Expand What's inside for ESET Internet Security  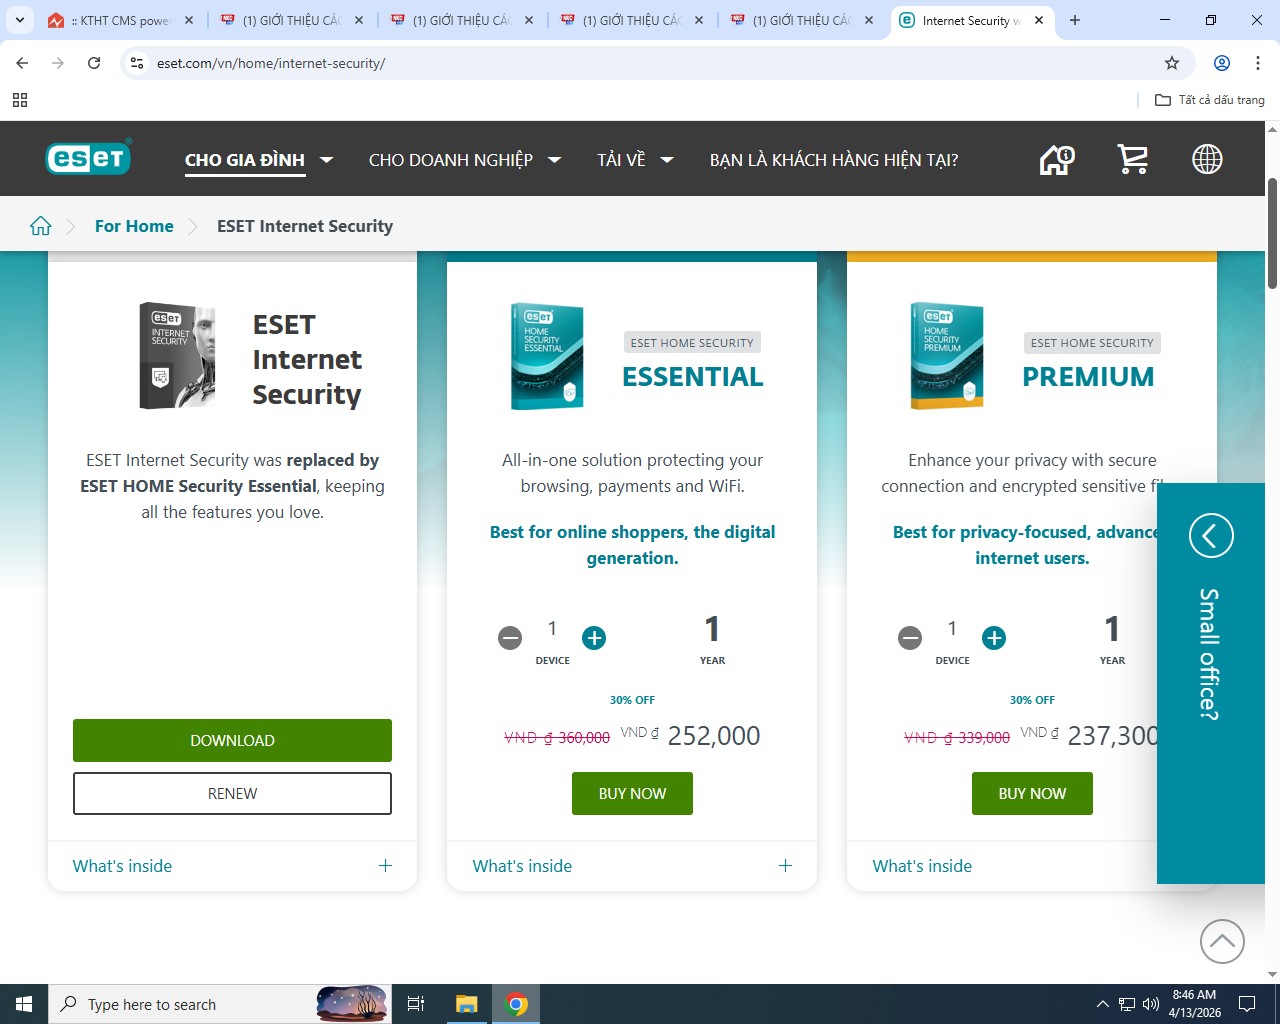click(x=232, y=866)
